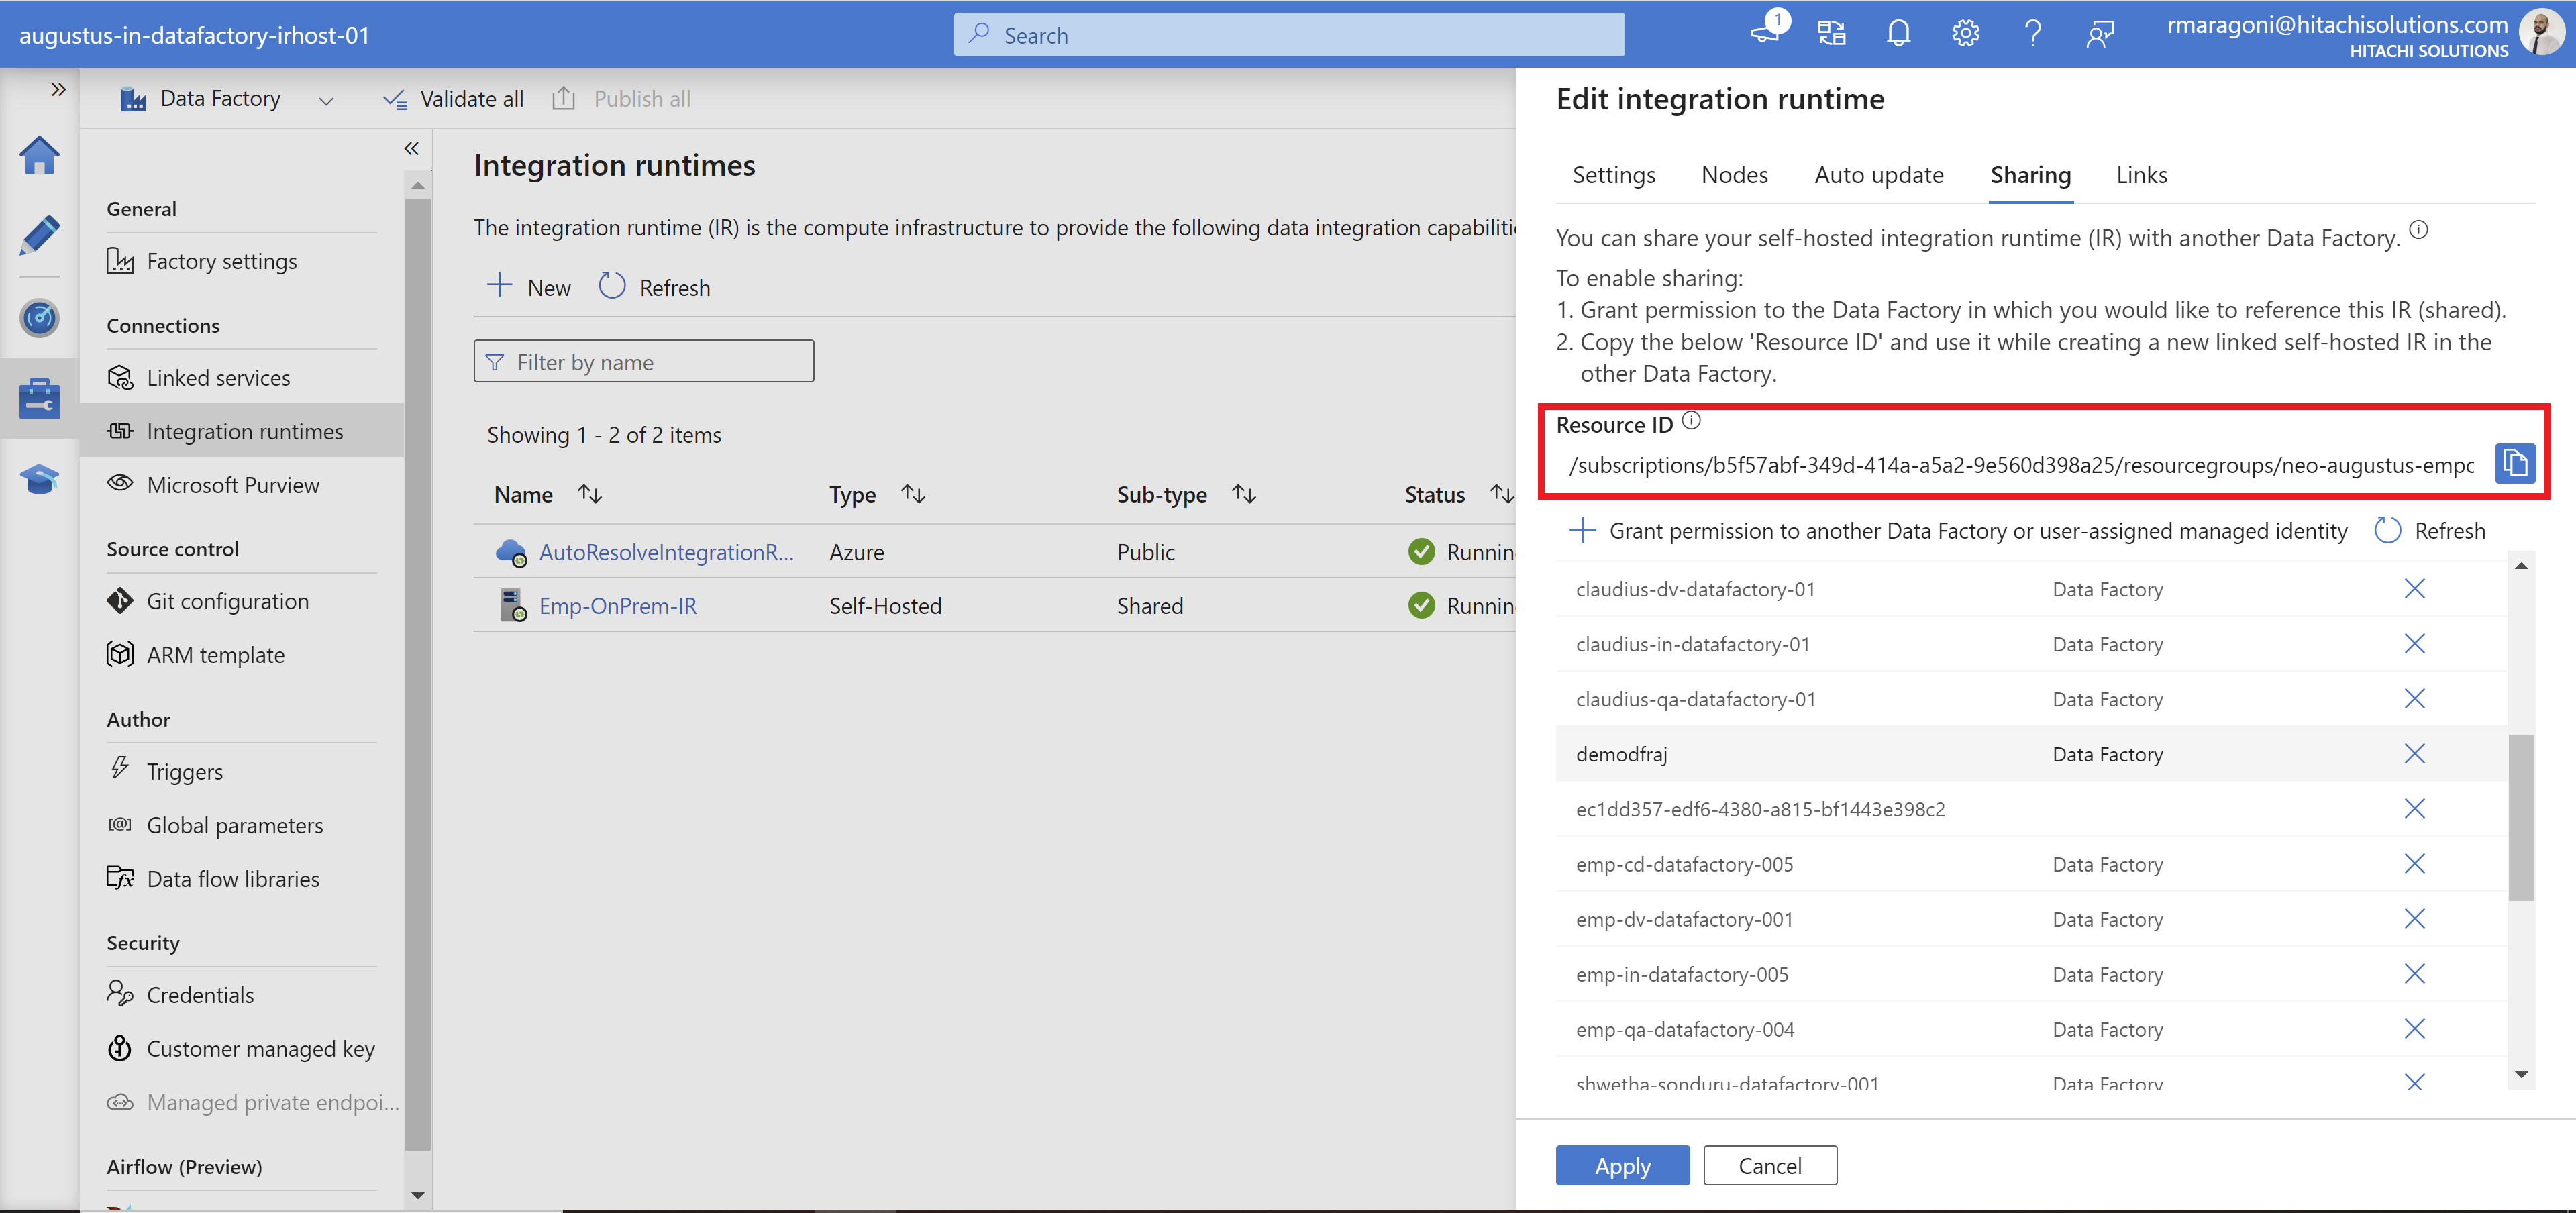Open the help question mark icon
2576x1213 pixels.
[2032, 34]
